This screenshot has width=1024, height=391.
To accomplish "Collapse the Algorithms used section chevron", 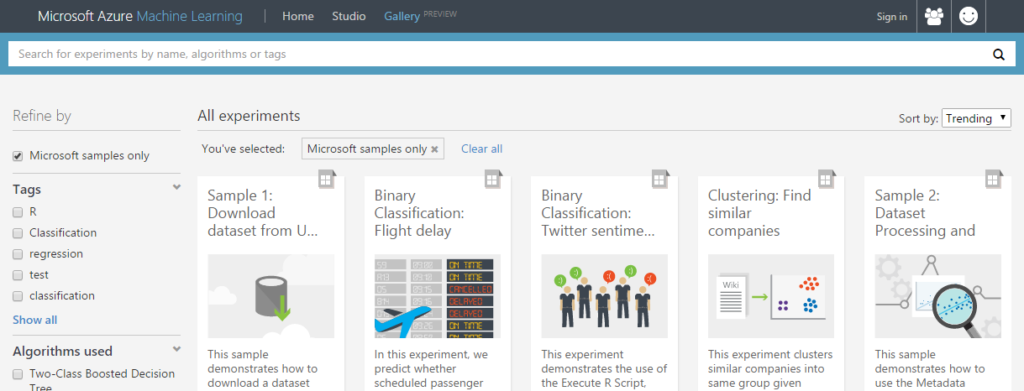I will point(176,349).
